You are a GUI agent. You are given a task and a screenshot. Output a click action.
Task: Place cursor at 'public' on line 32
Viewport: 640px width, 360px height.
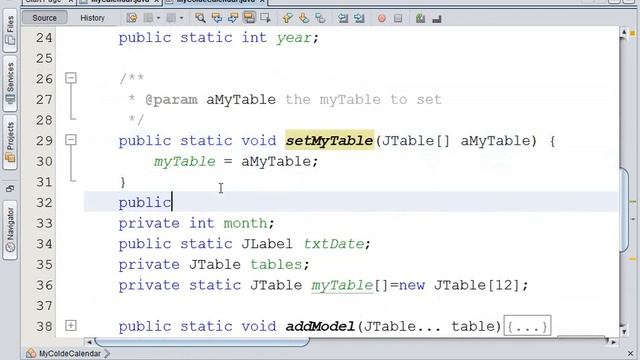point(145,203)
